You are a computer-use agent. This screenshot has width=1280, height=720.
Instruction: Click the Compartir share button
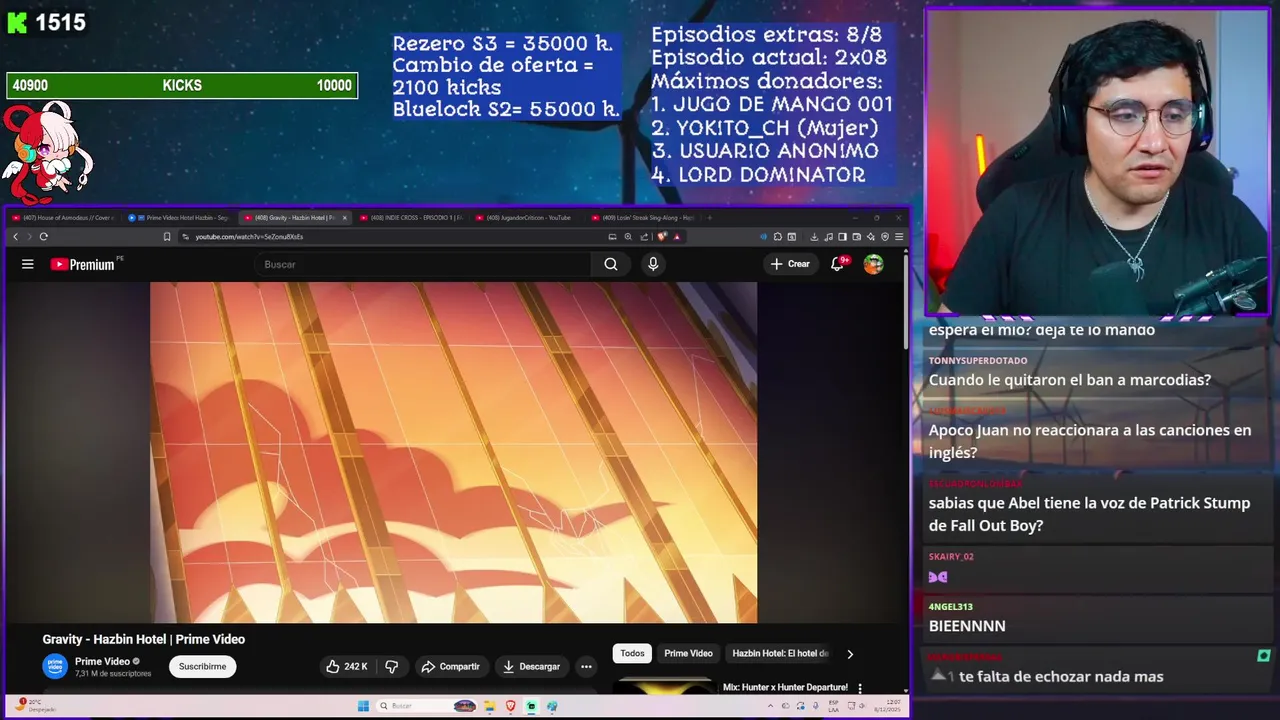click(451, 666)
